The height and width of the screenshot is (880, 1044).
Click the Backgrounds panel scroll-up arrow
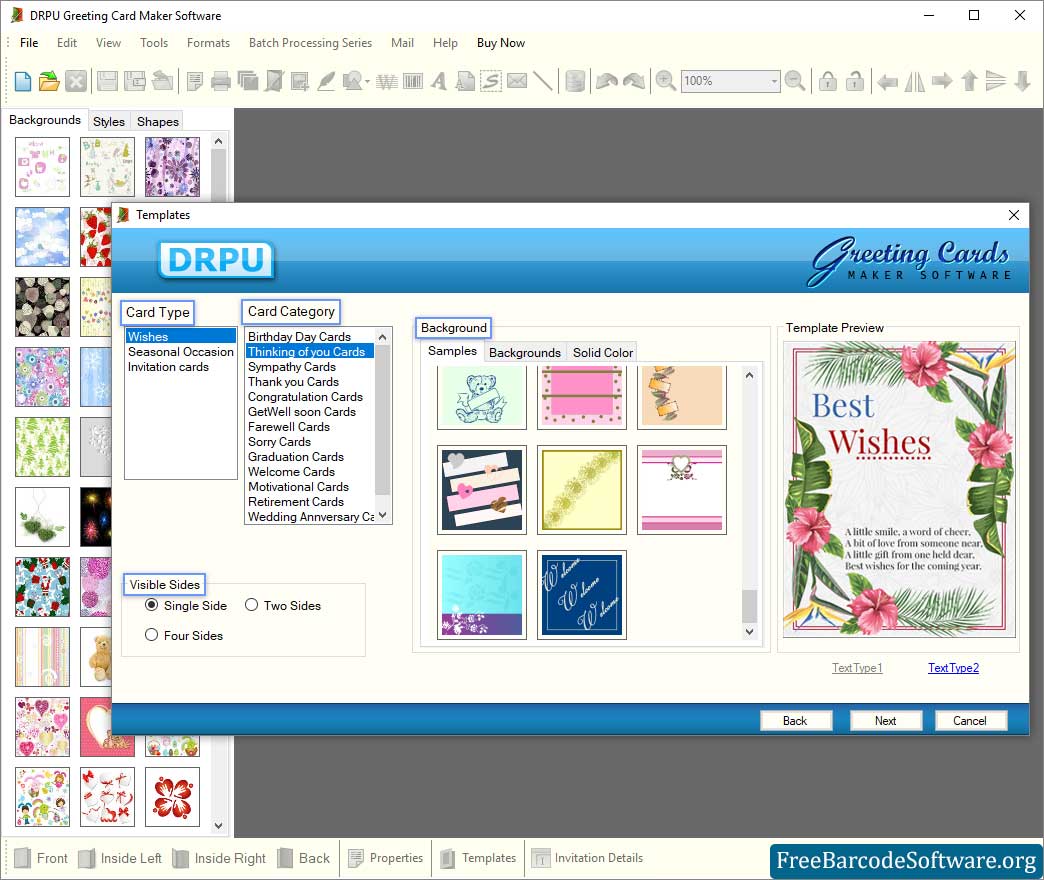218,141
